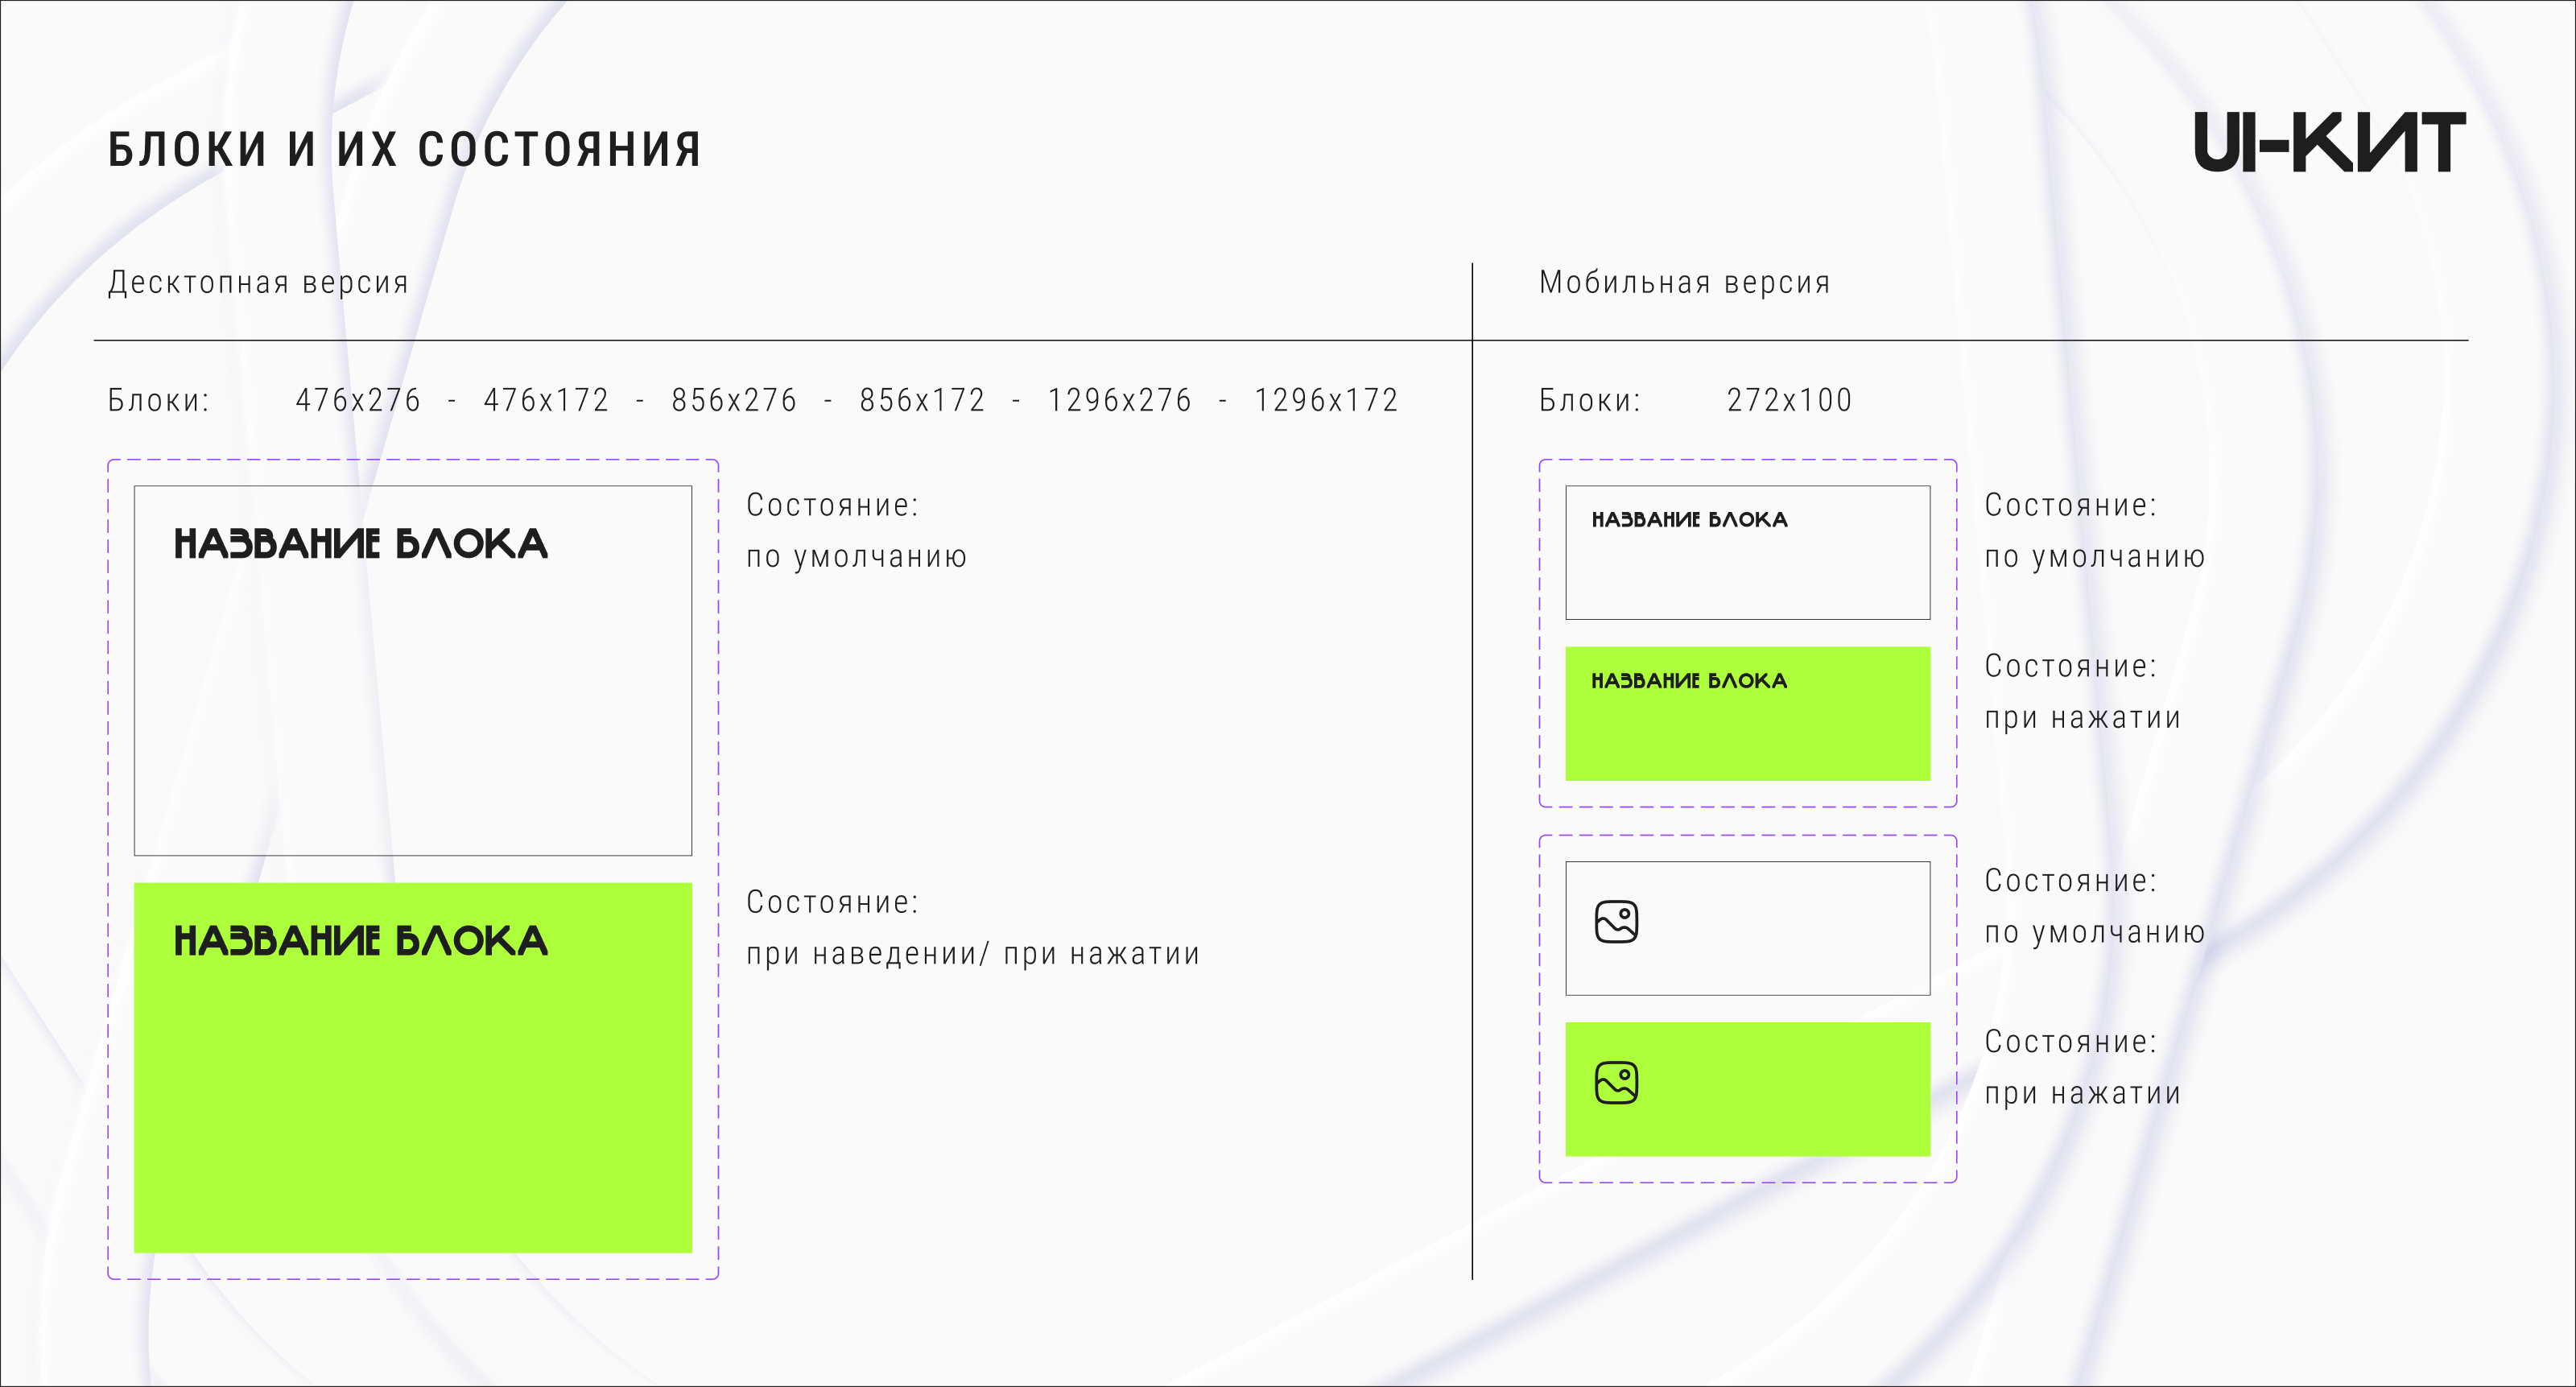Screen dimensions: 2576x1387
Task: Click the image icon in green mobile block
Action: (x=1616, y=1083)
